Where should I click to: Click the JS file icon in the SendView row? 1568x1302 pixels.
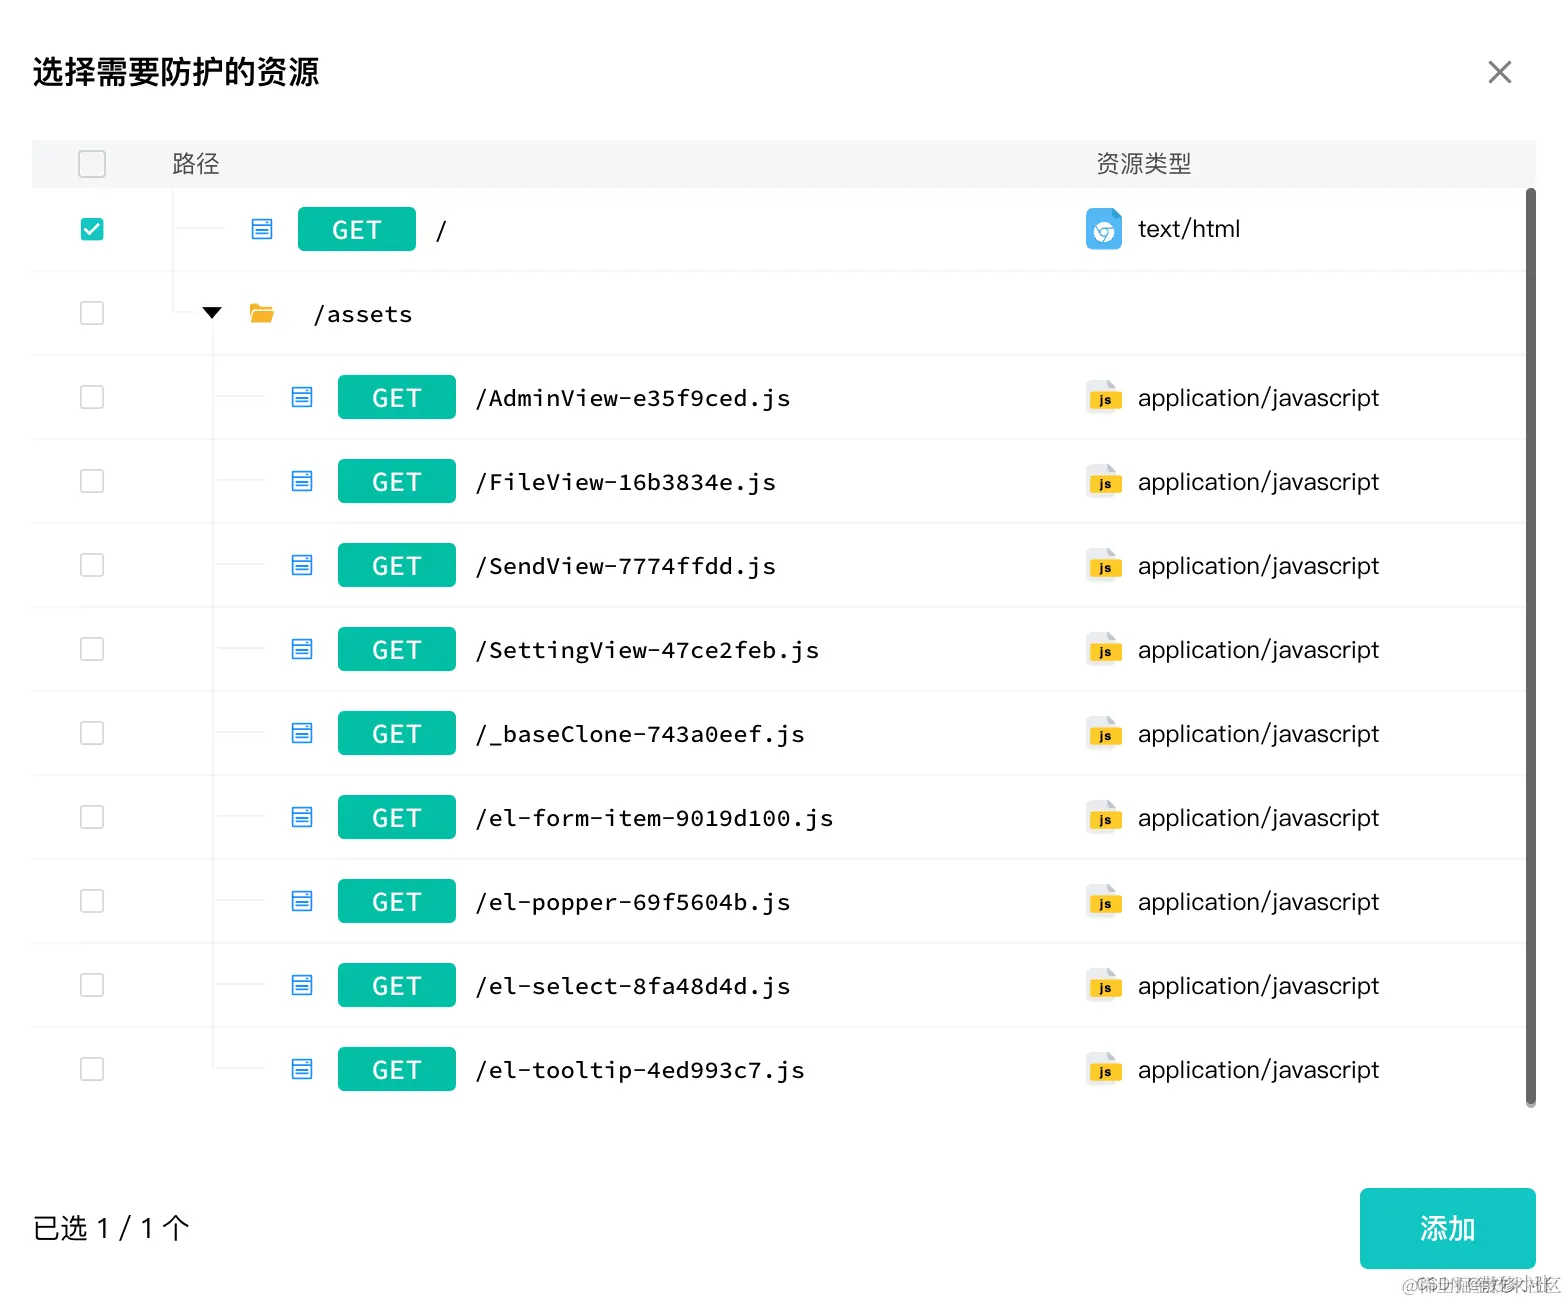click(x=1104, y=565)
